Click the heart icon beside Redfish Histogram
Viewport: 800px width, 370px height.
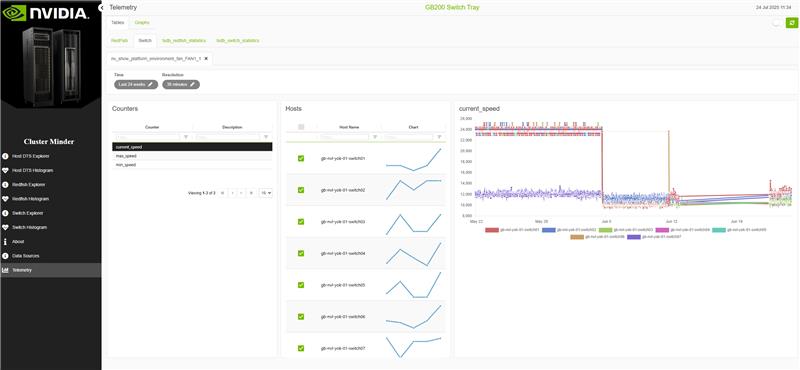5,199
